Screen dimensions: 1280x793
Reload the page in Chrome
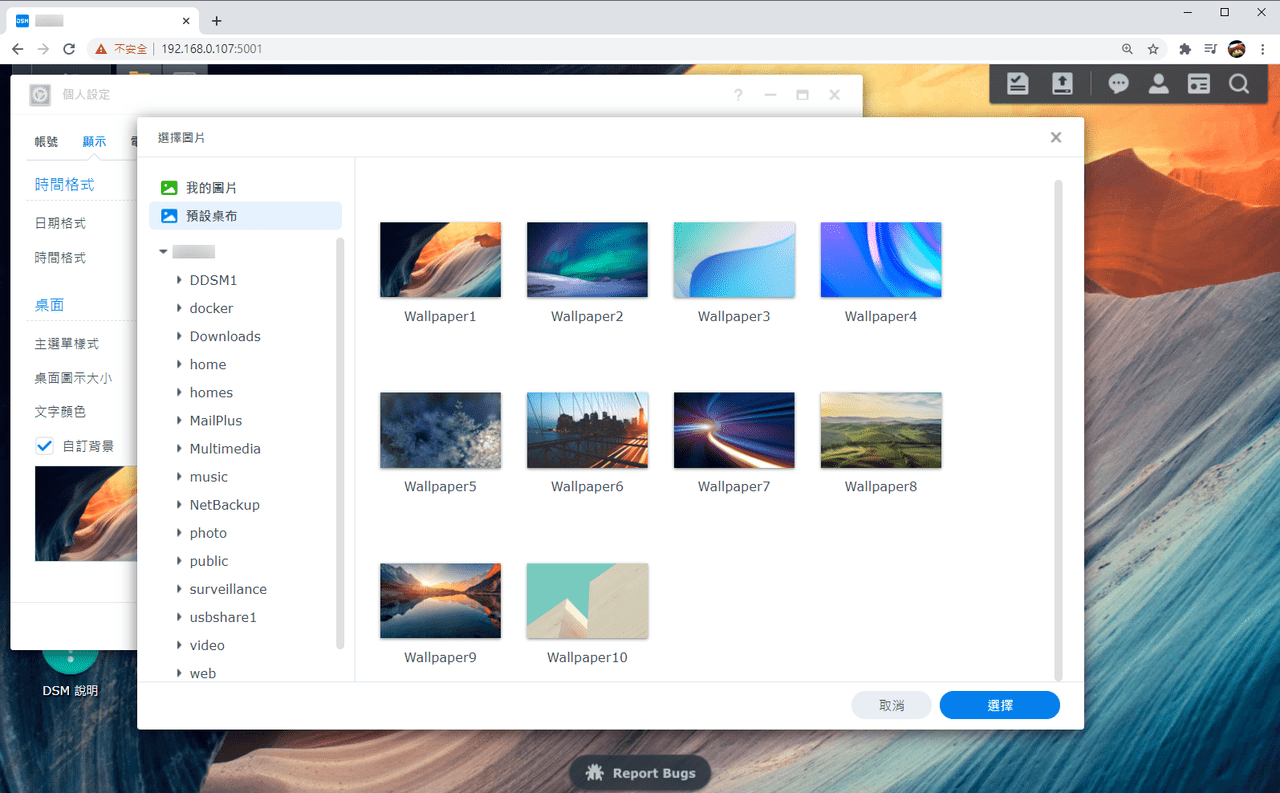[69, 48]
